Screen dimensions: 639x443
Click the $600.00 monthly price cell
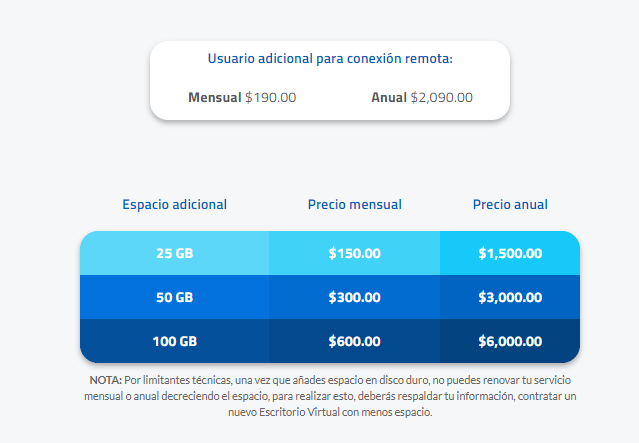pos(355,341)
